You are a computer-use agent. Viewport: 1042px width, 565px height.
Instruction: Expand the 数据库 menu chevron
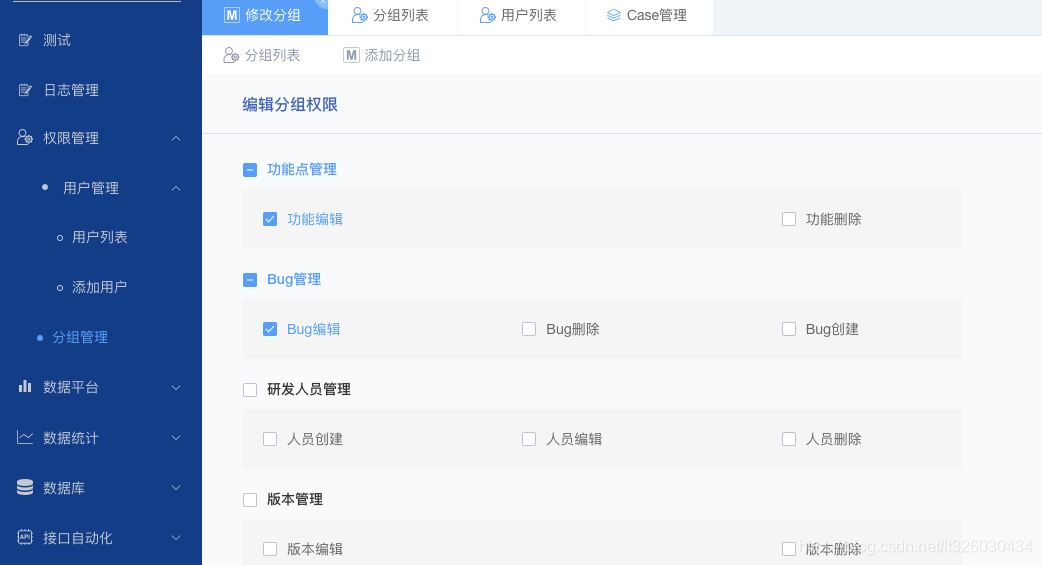point(176,487)
